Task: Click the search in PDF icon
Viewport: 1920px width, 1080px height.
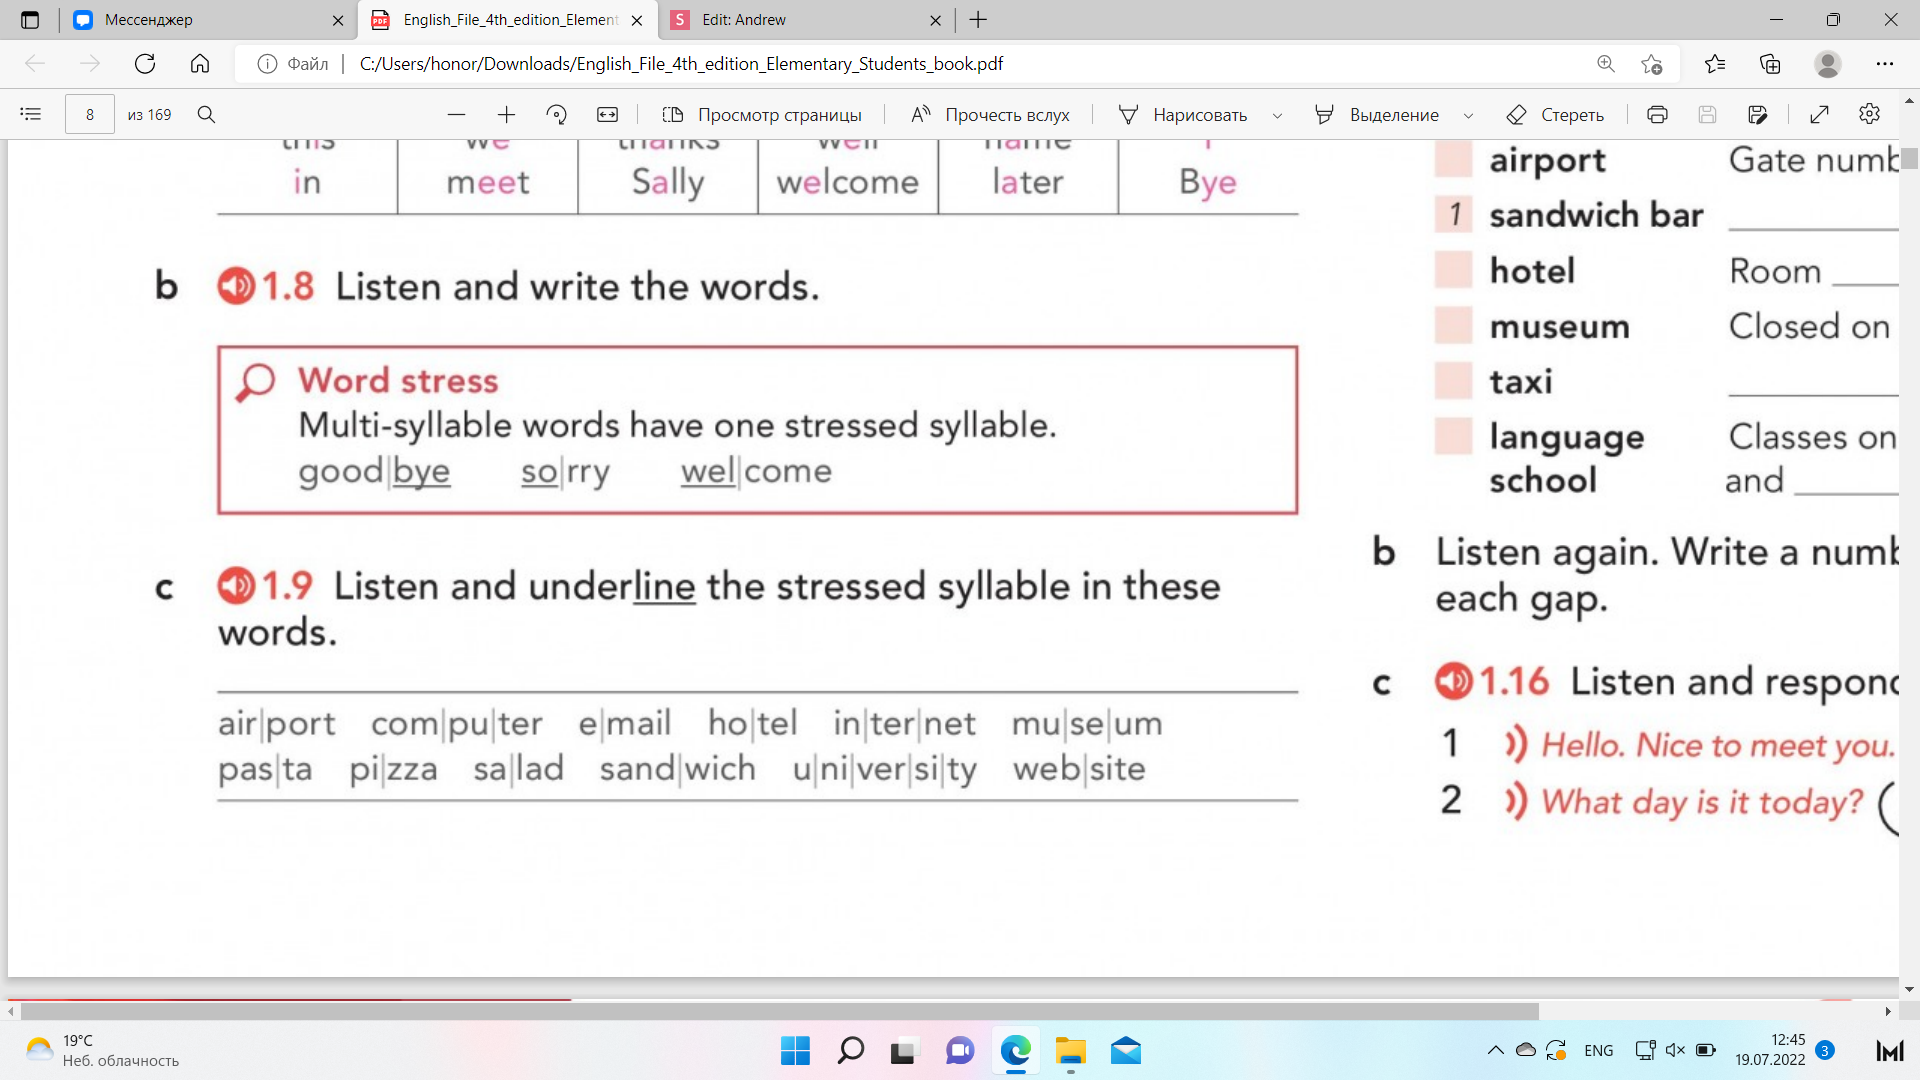Action: tap(206, 114)
